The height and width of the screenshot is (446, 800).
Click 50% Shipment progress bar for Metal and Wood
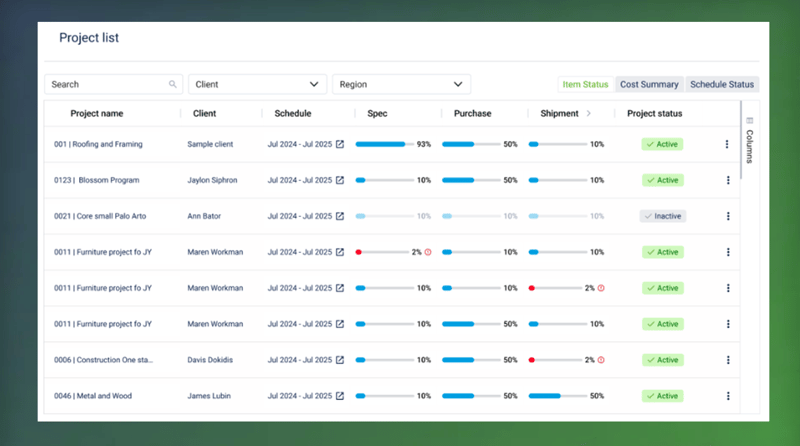pos(558,396)
